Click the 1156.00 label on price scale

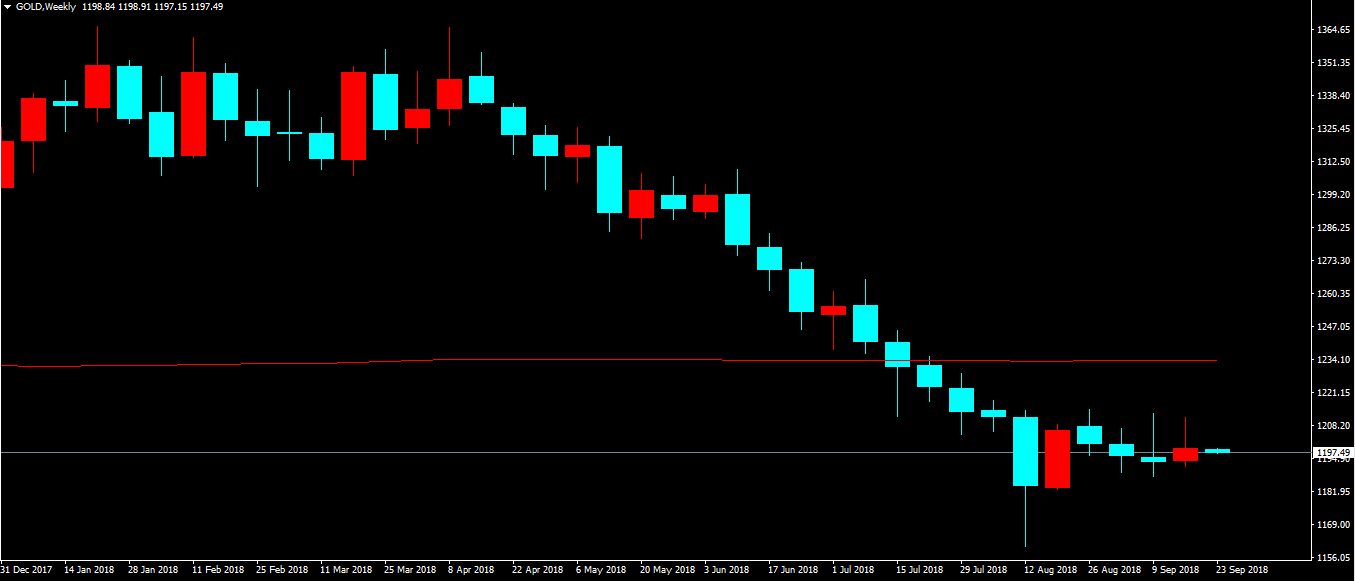click(x=1331, y=557)
